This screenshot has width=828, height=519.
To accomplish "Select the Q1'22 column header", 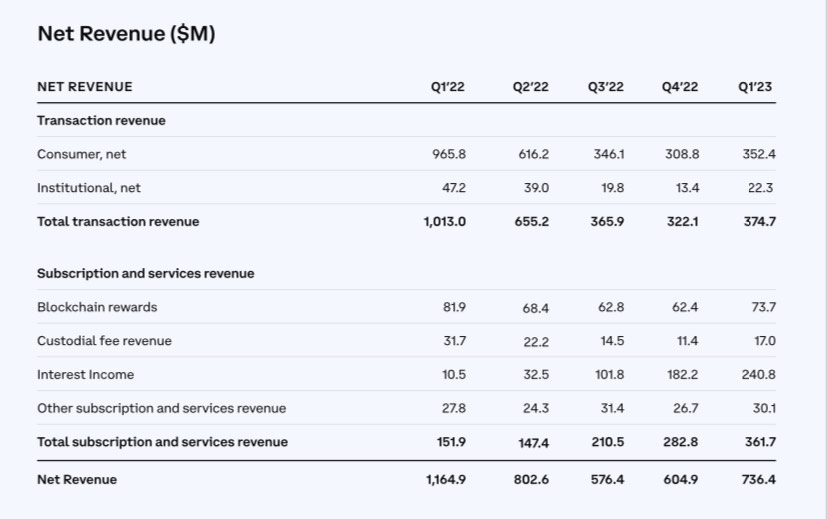I will (x=448, y=87).
